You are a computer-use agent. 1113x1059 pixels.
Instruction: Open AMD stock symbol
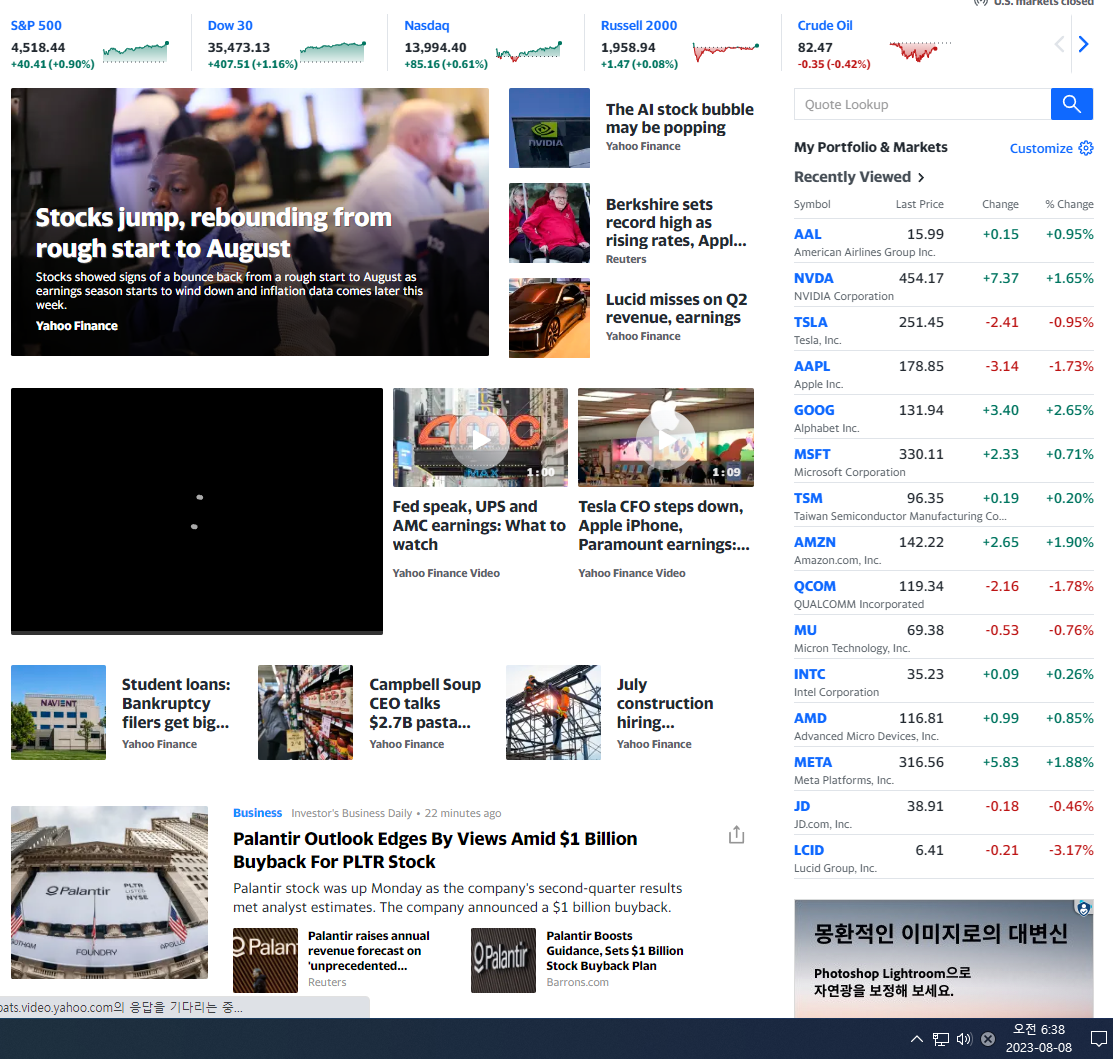810,718
